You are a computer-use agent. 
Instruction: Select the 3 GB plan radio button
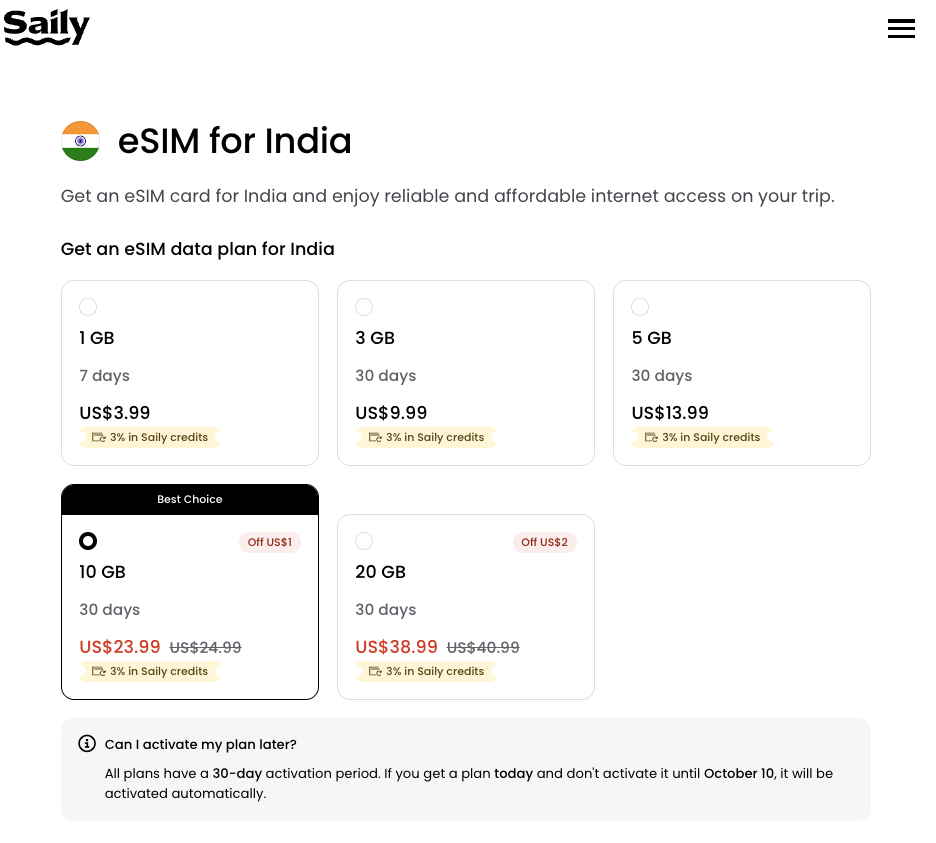(x=364, y=307)
